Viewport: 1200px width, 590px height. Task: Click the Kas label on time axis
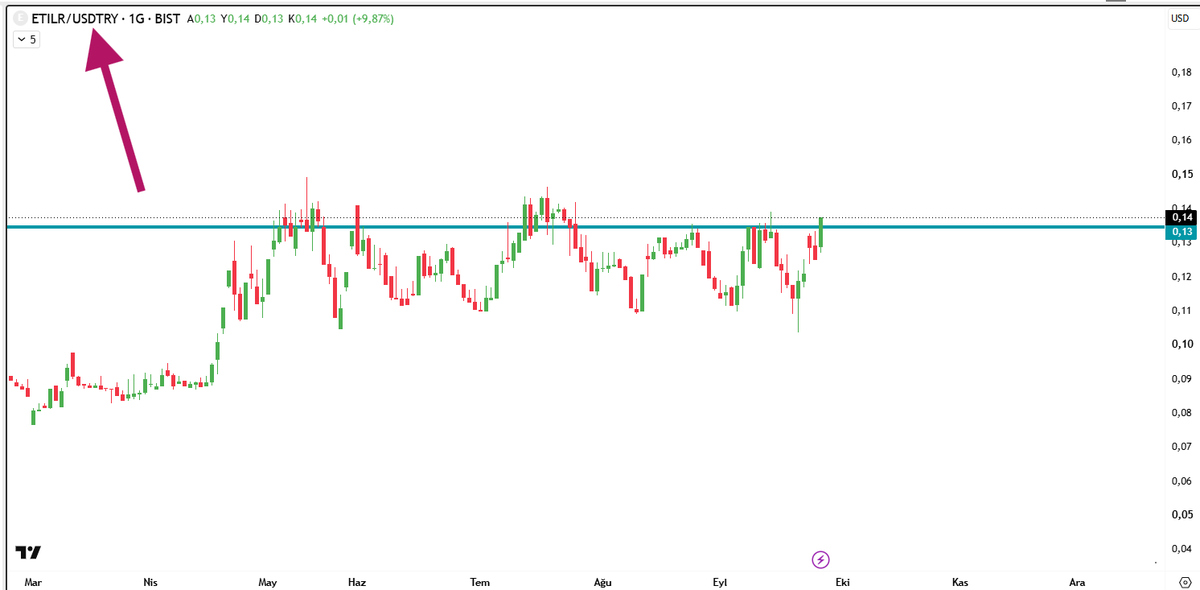(960, 582)
